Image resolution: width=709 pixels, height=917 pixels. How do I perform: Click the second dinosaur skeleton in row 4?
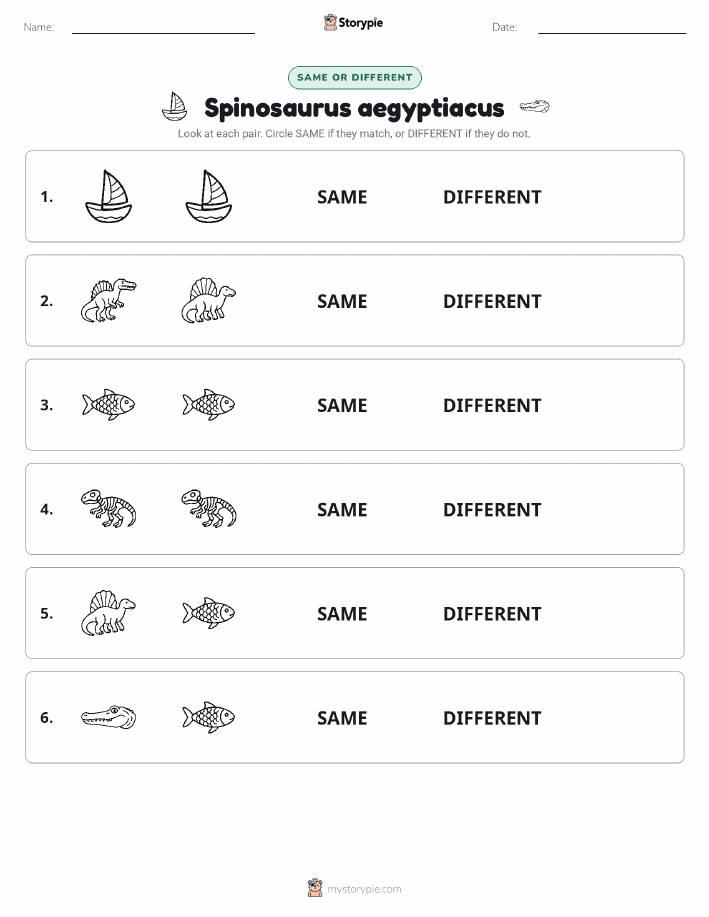[x=209, y=509]
